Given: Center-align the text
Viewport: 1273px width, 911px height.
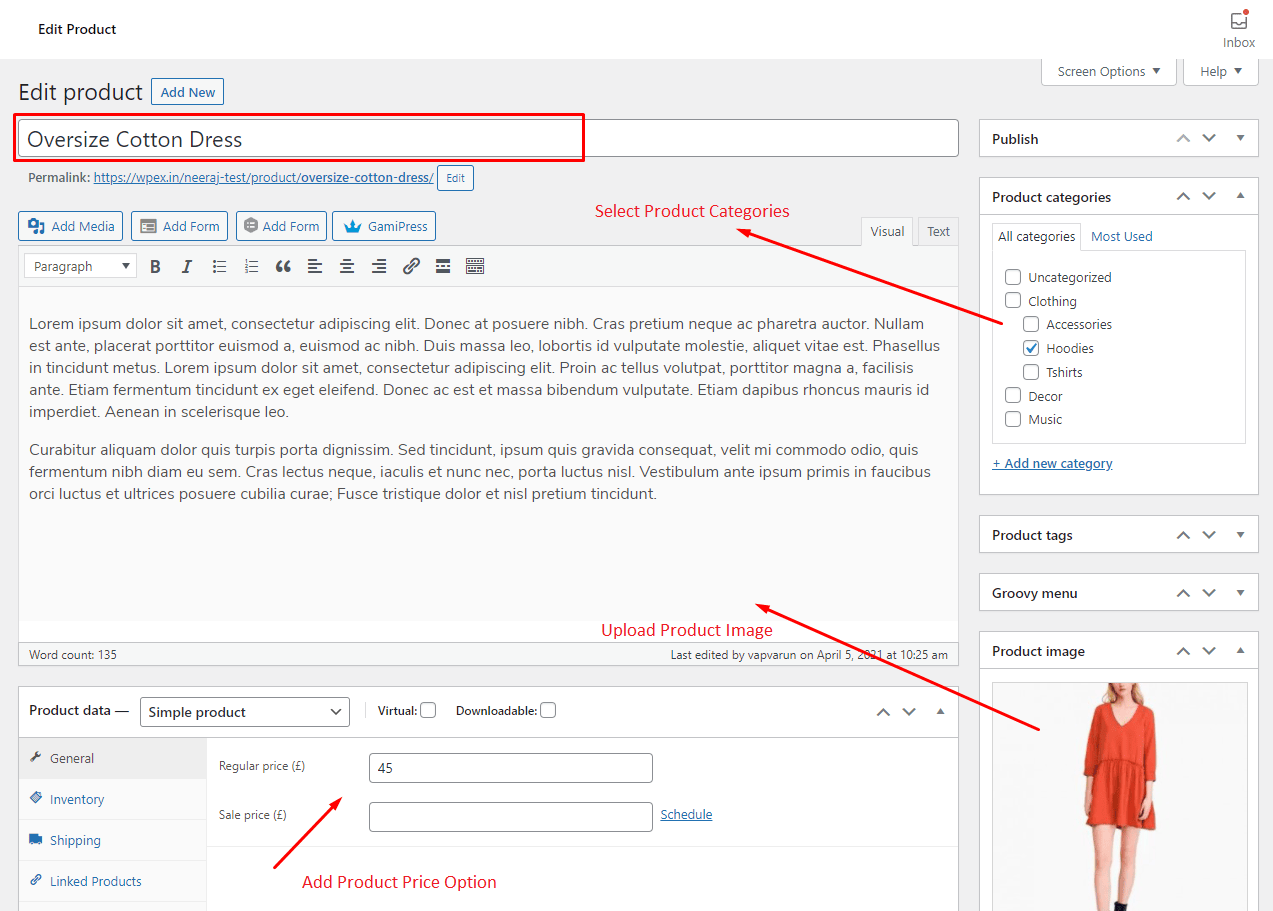Looking at the screenshot, I should pyautogui.click(x=347, y=266).
